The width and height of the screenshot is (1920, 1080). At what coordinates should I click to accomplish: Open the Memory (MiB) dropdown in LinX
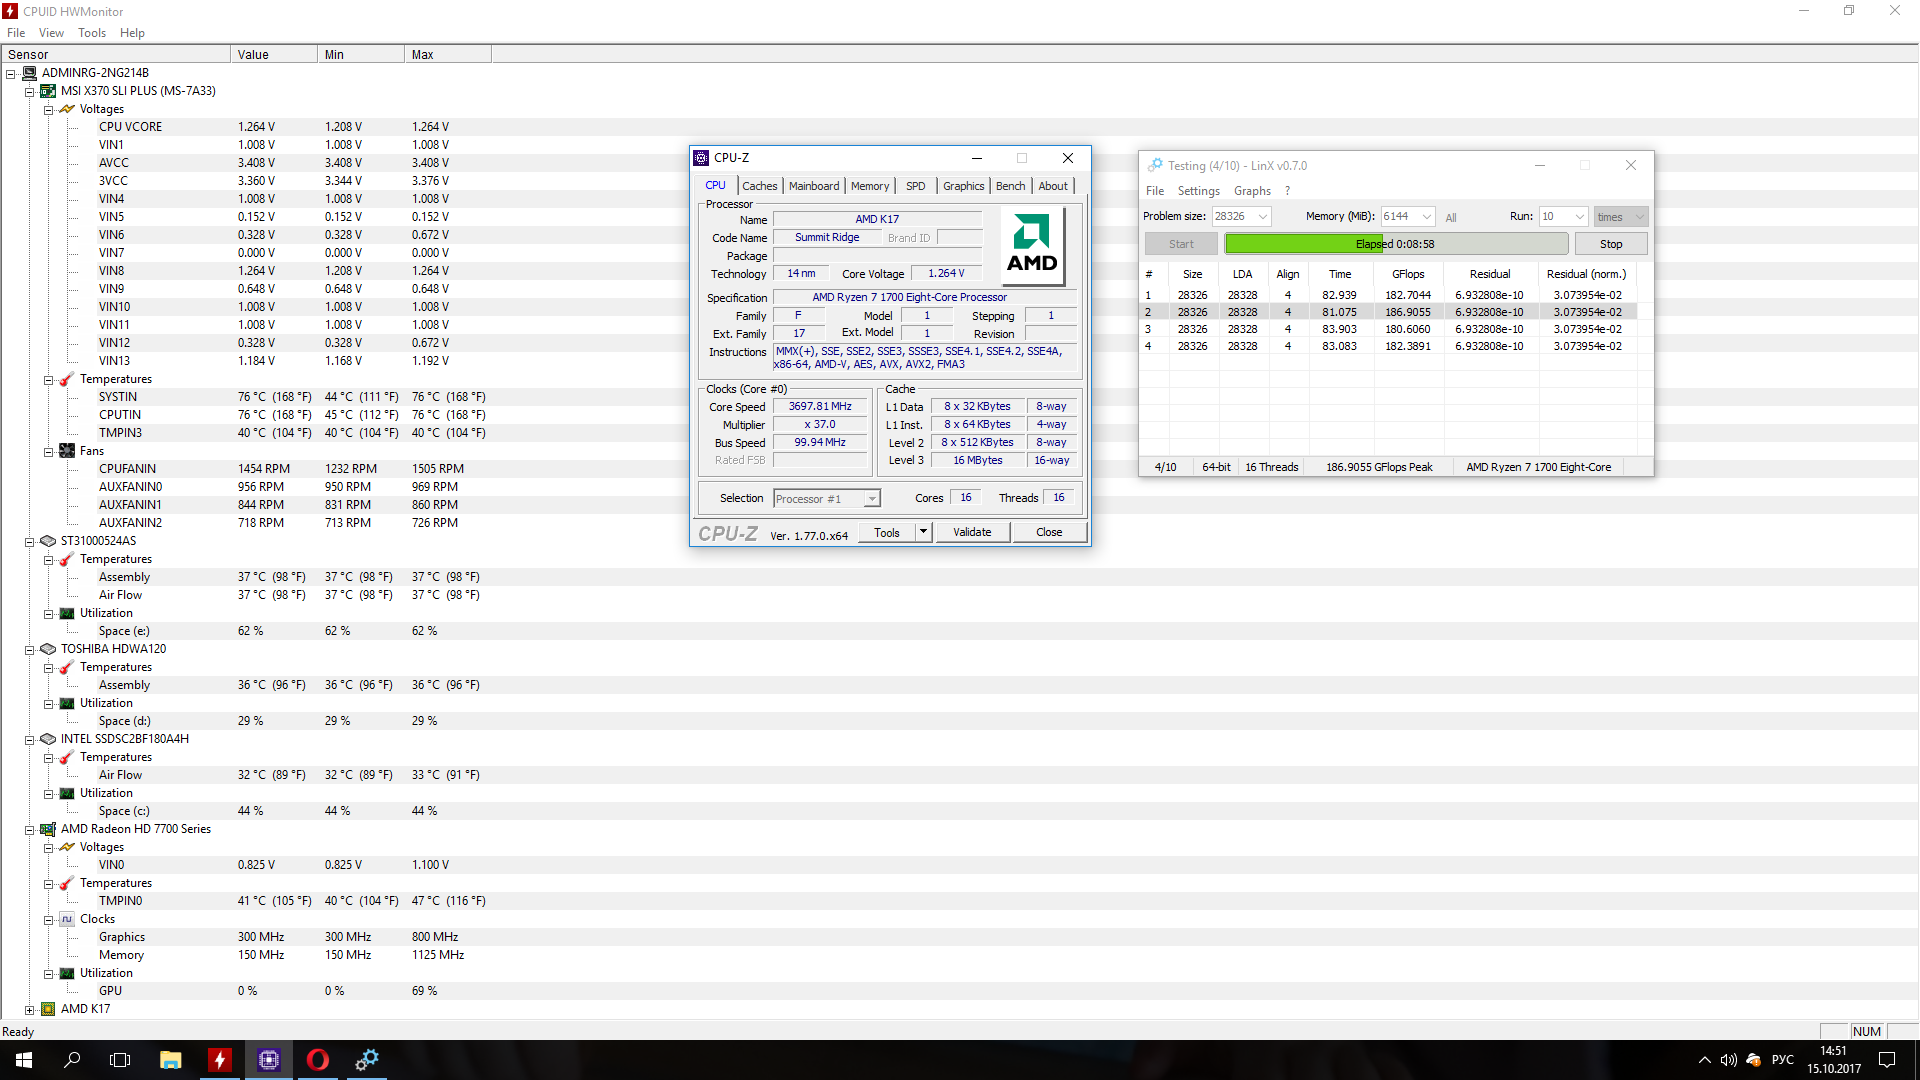1426,217
